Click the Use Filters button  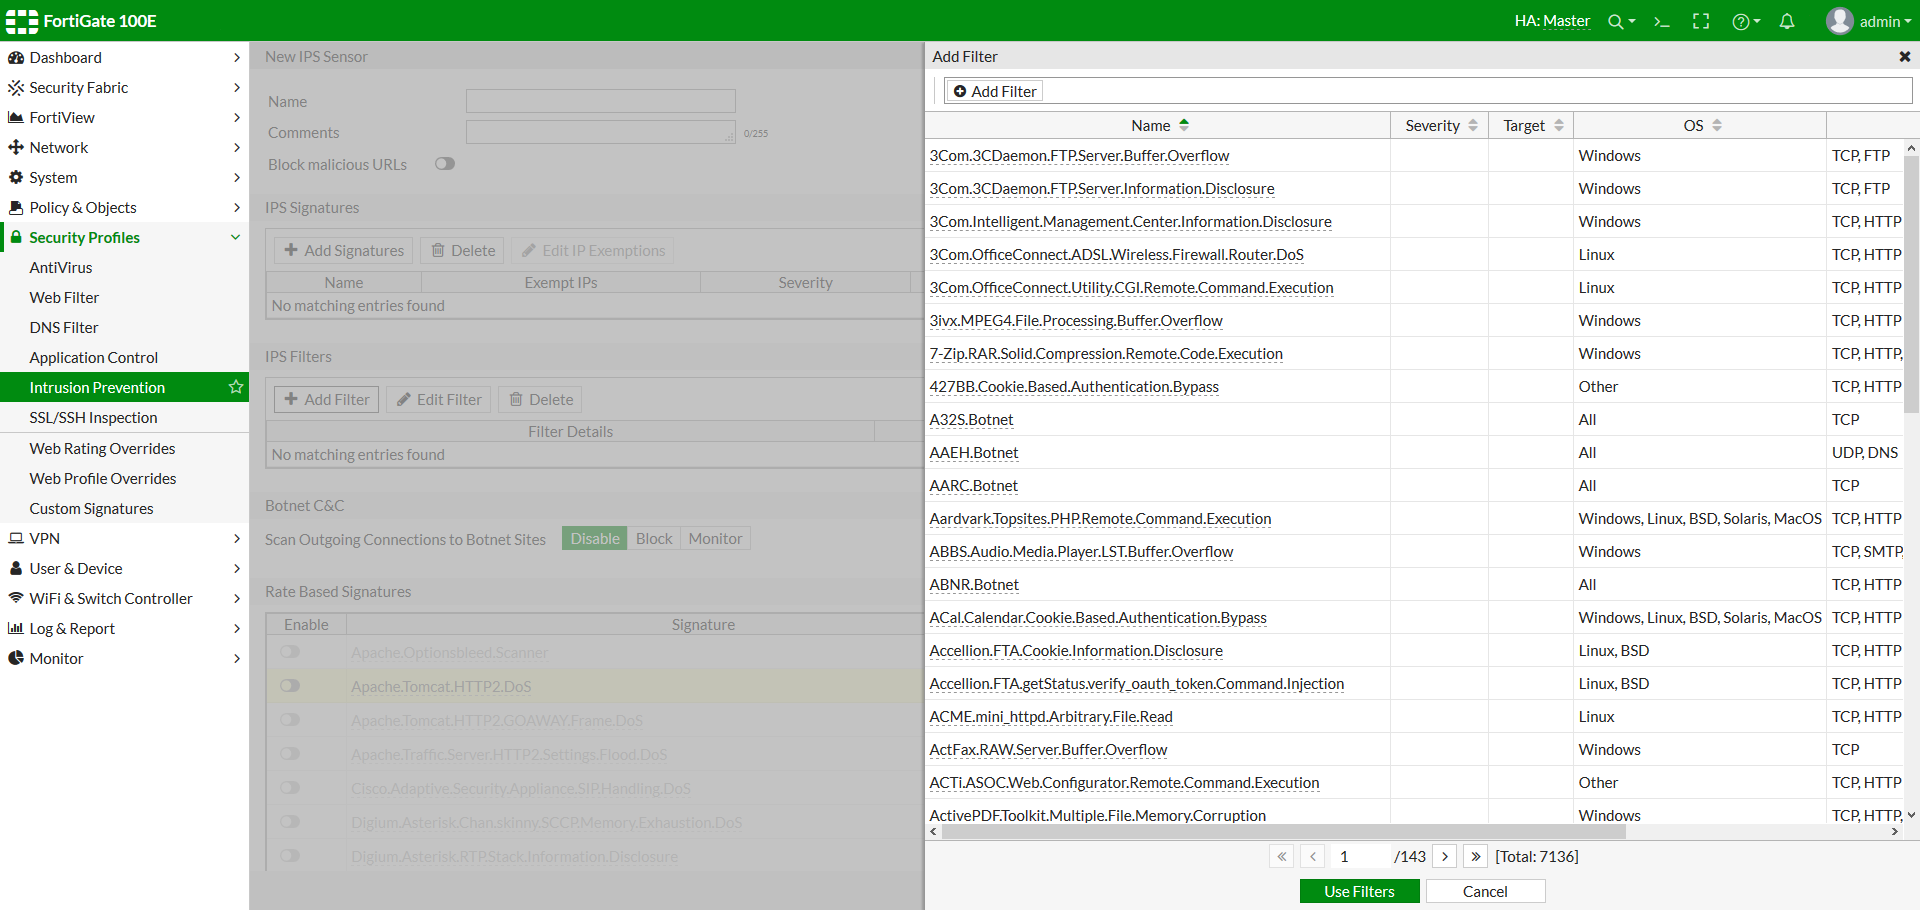[x=1359, y=892]
